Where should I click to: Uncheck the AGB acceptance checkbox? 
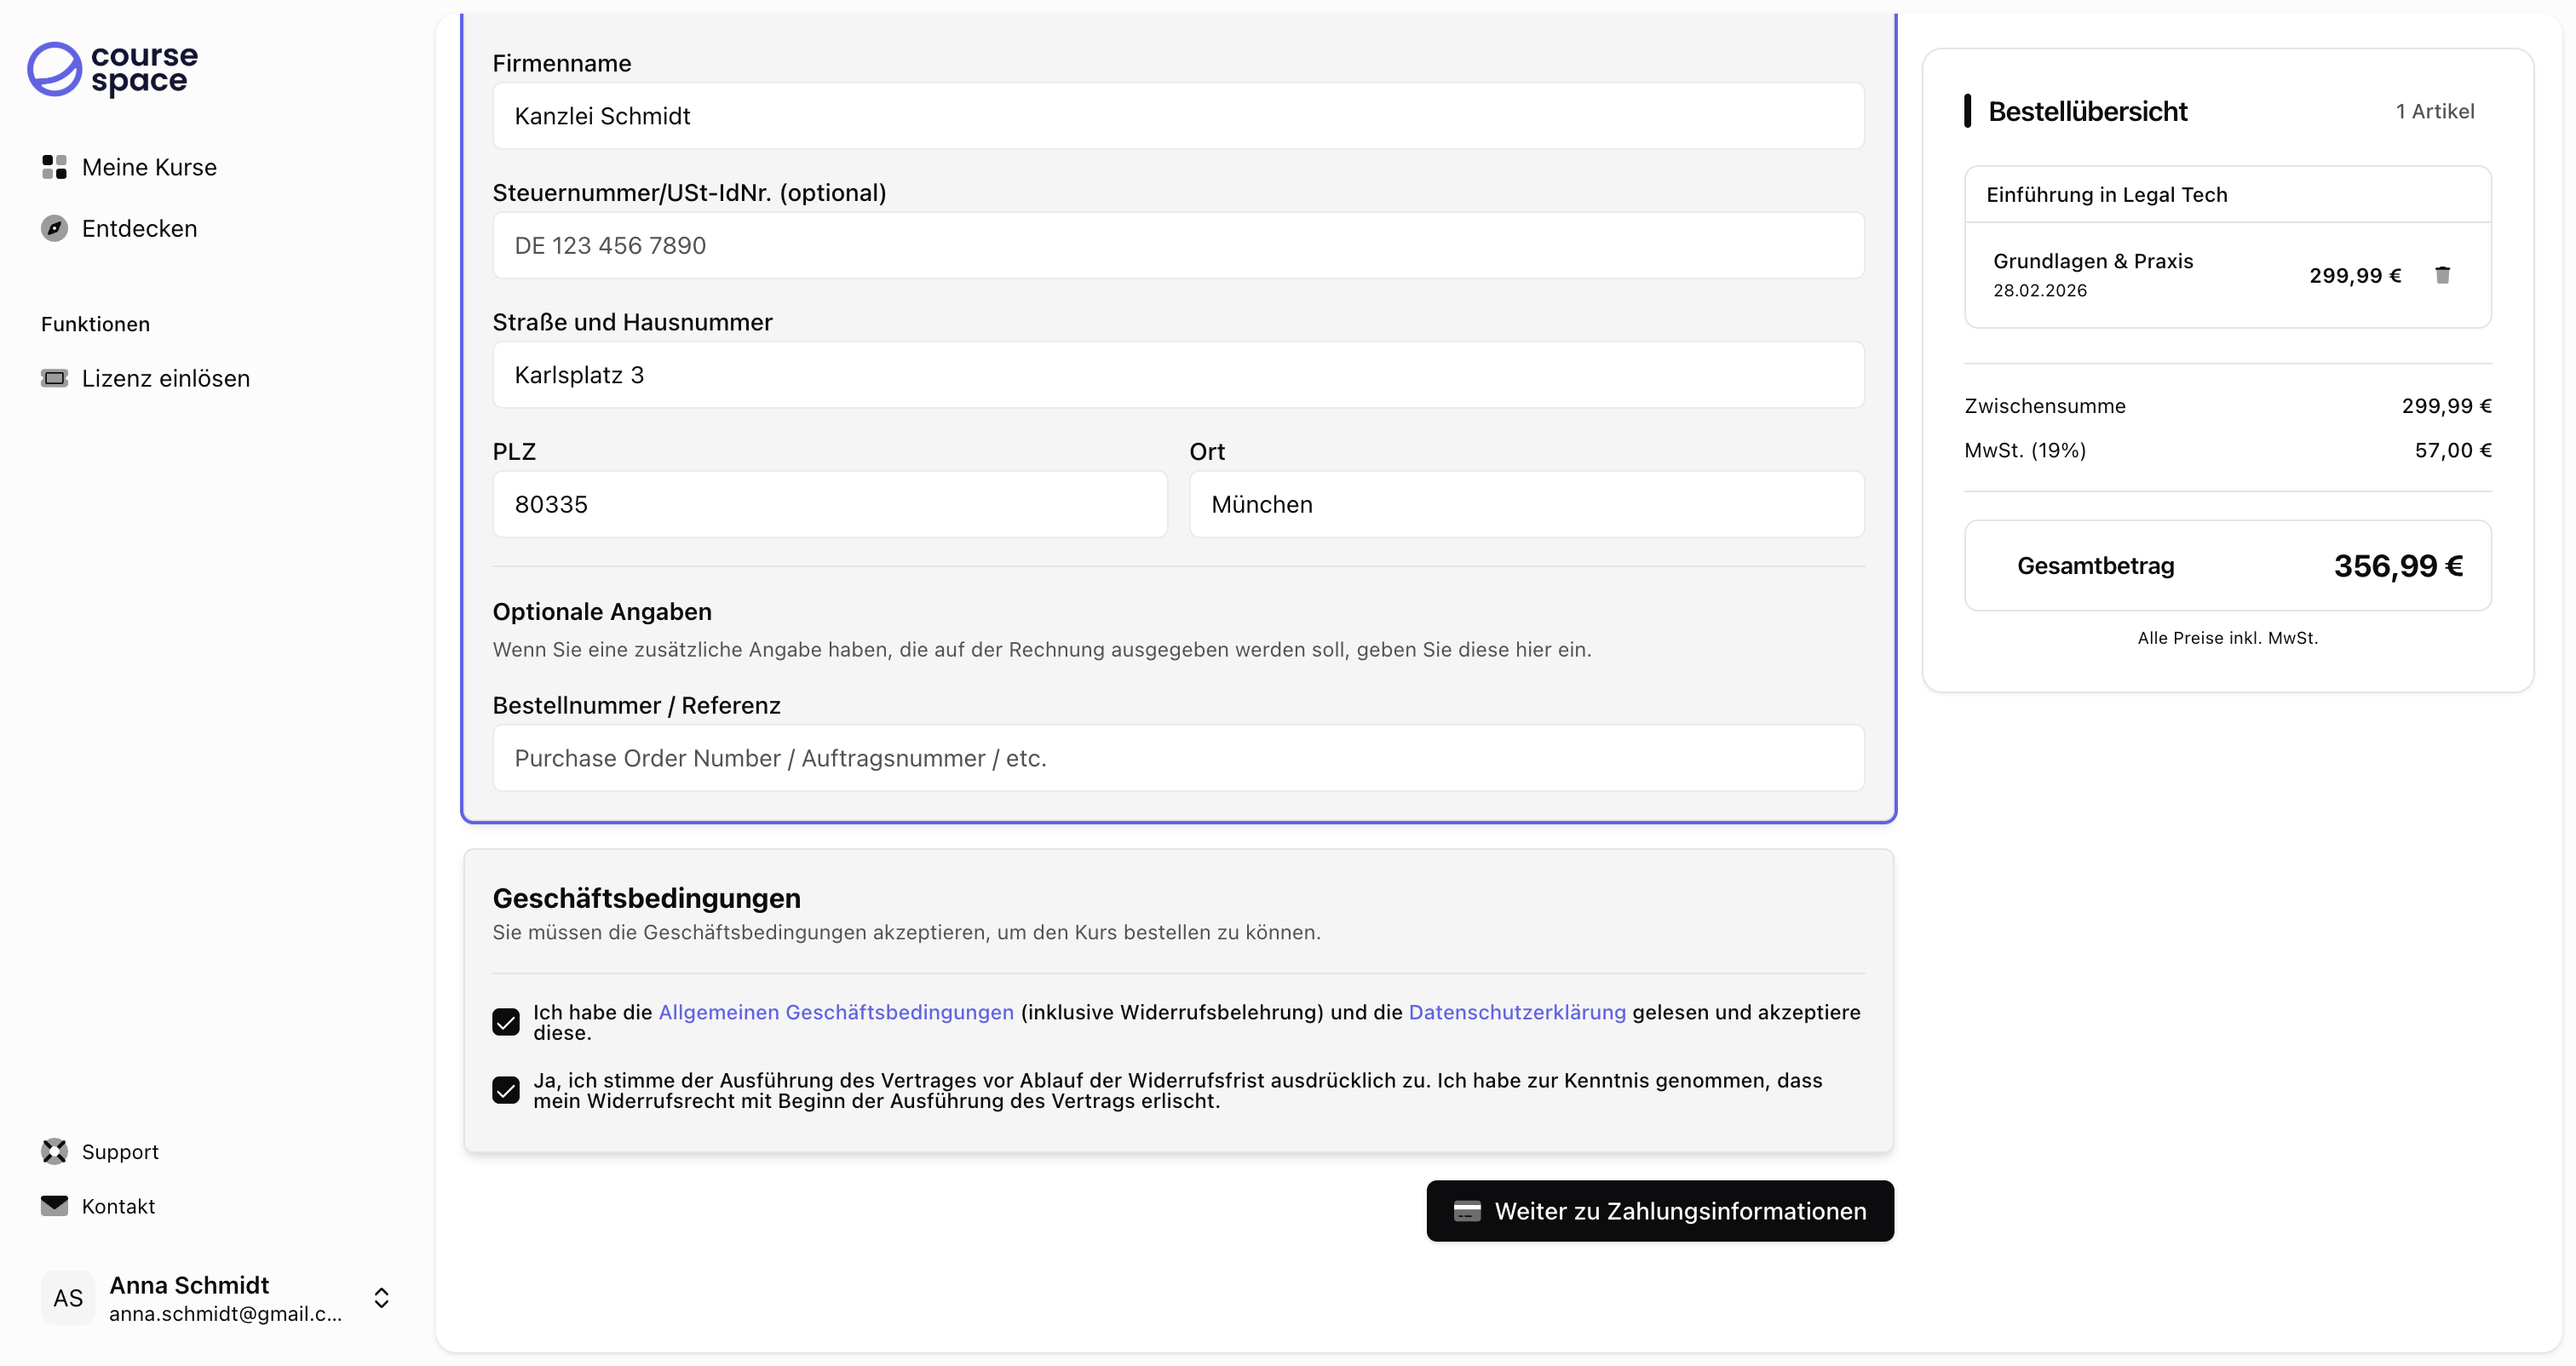pos(506,1022)
